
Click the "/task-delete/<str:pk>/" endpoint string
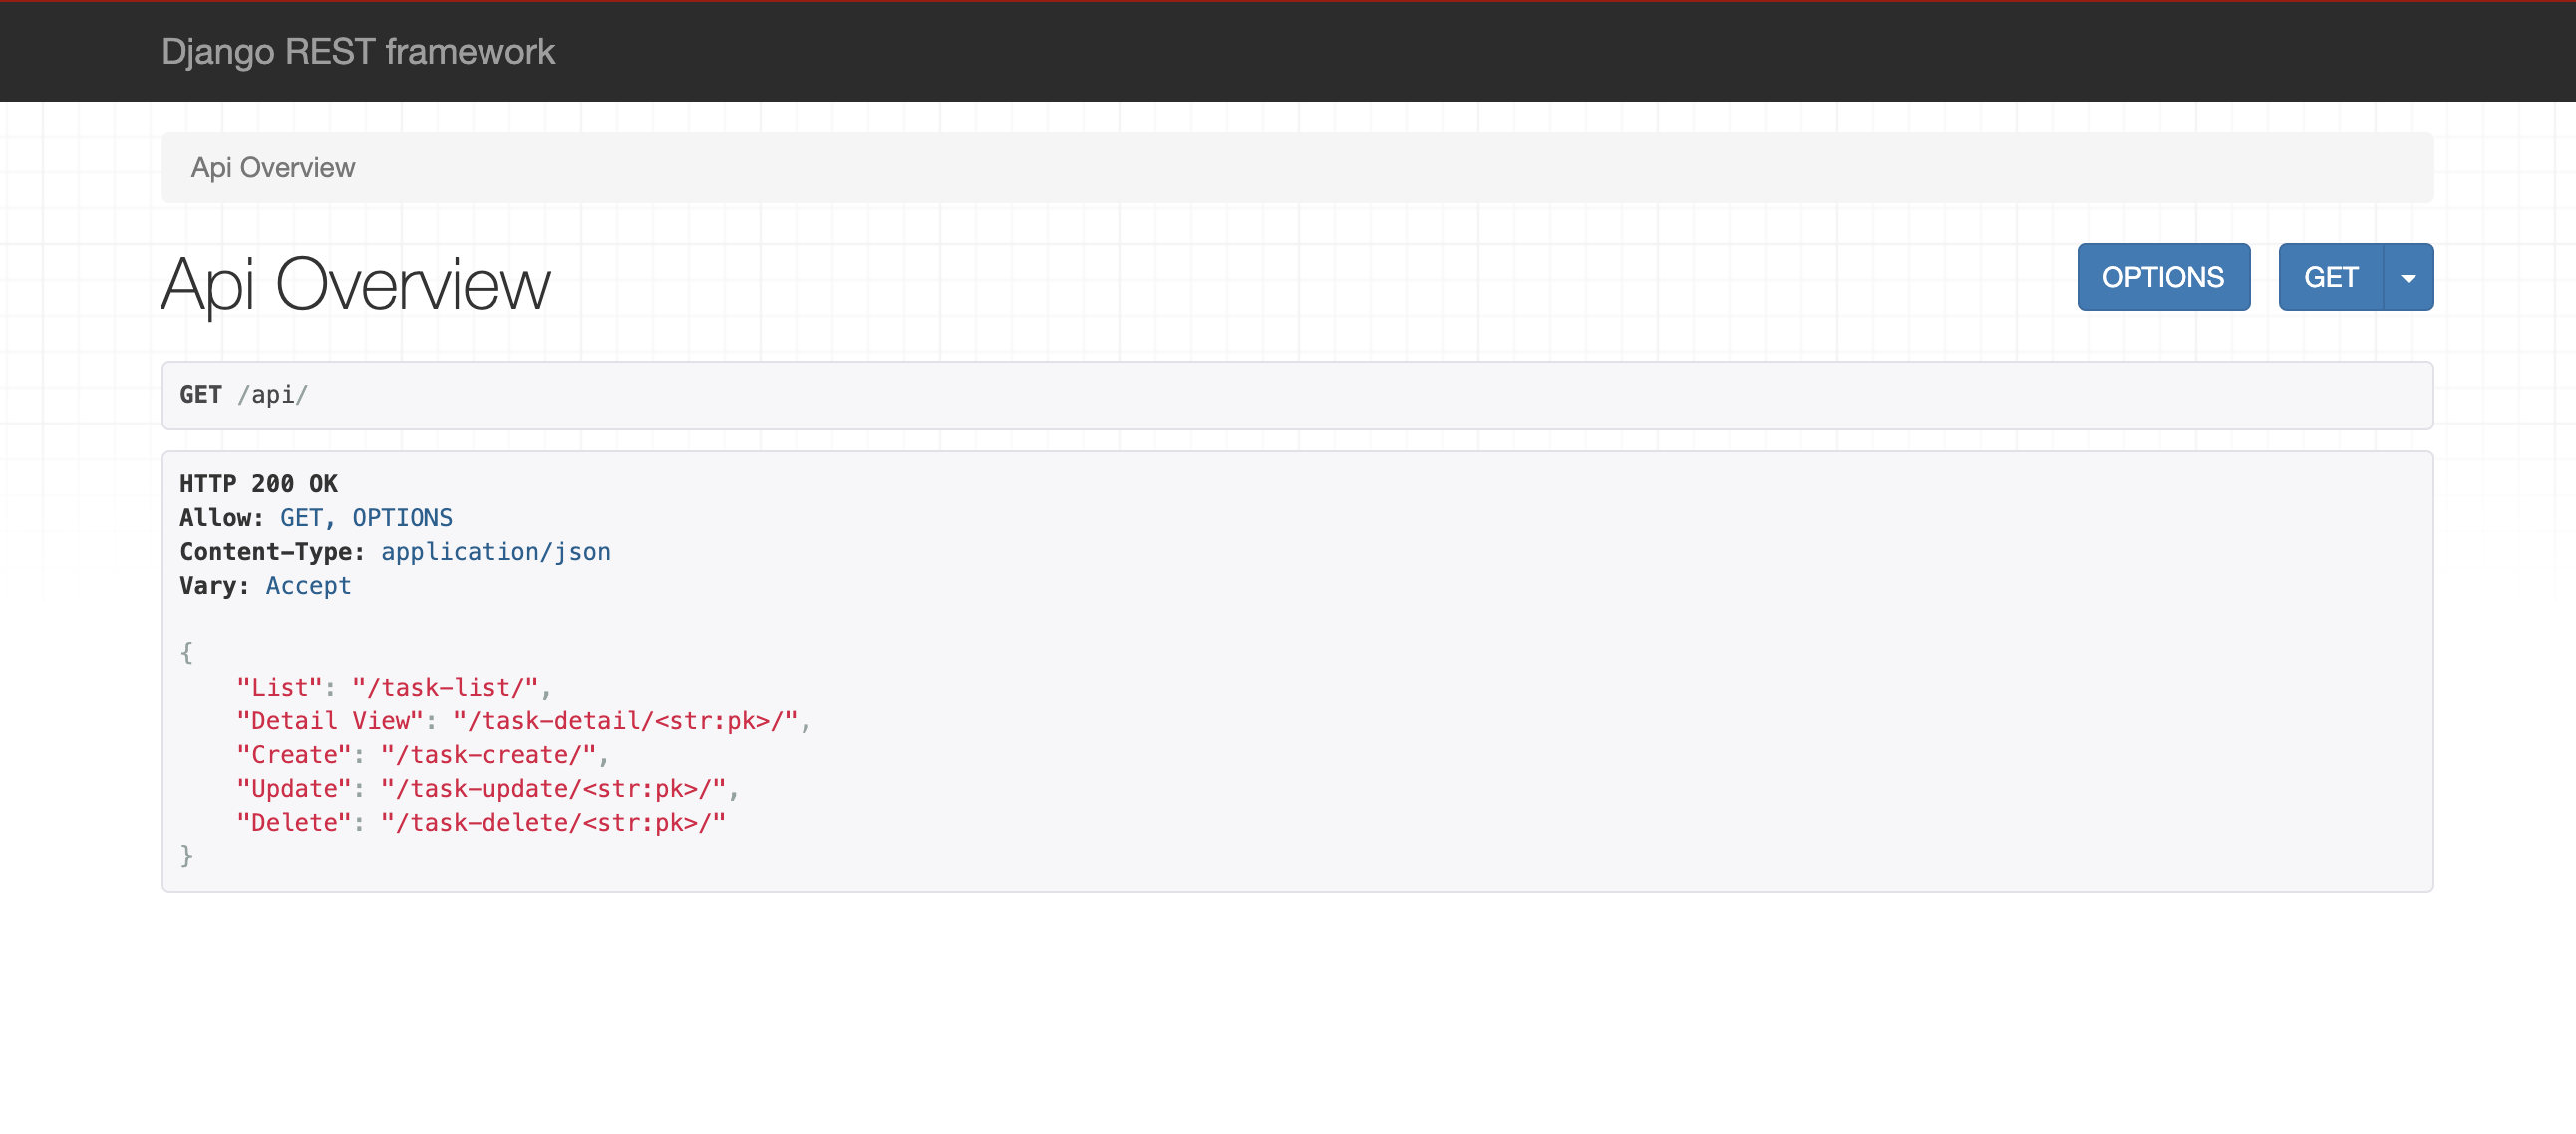click(x=553, y=823)
